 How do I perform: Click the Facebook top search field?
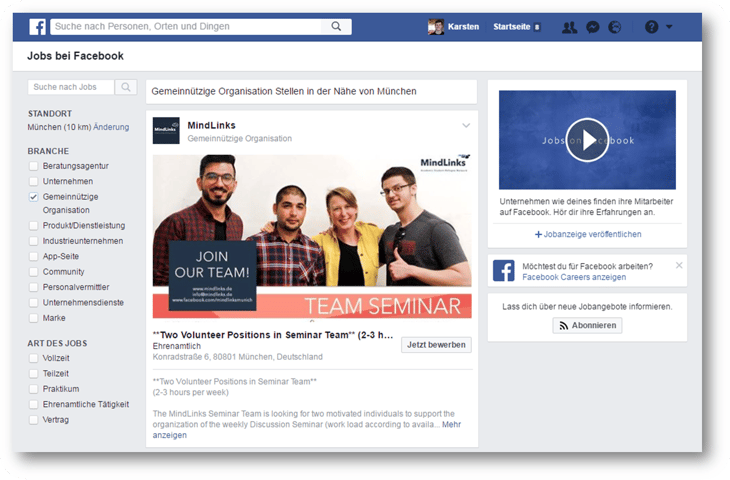click(186, 27)
